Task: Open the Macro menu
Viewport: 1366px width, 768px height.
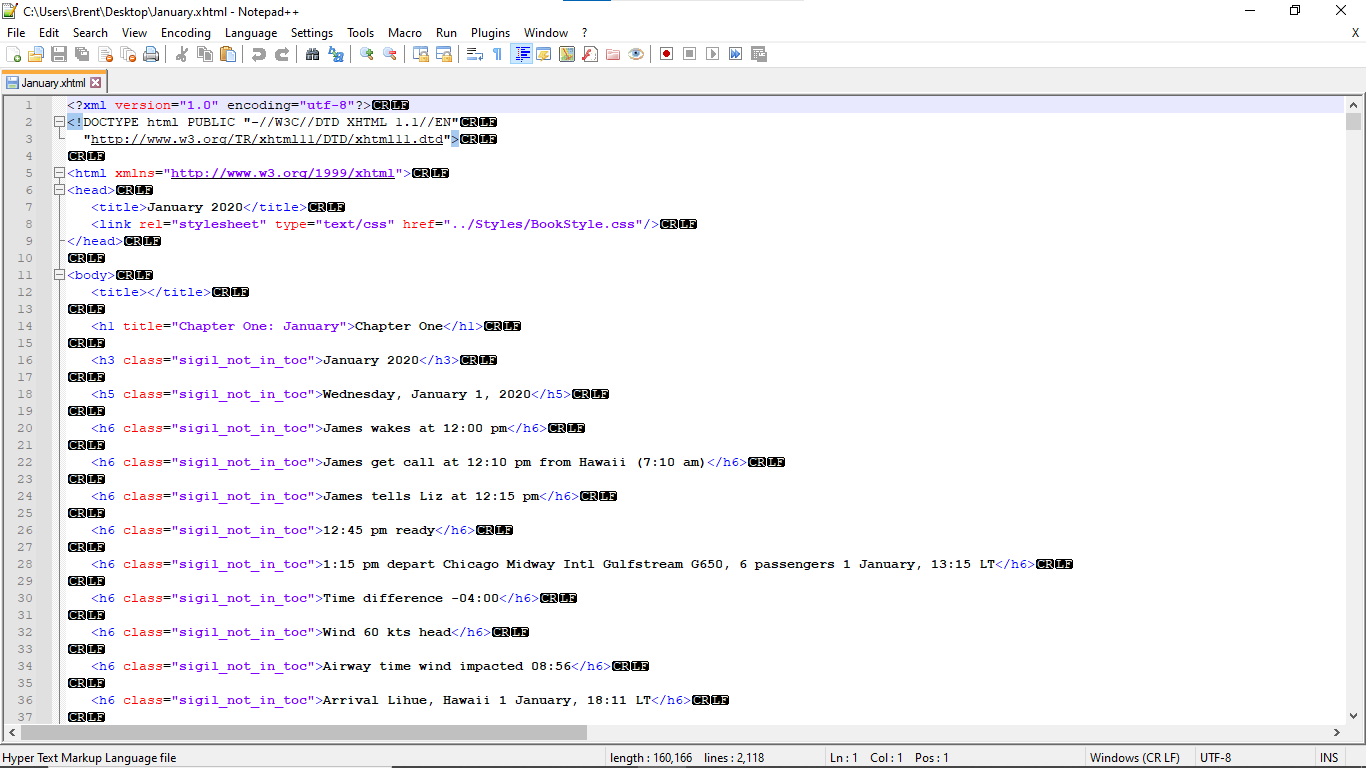Action: coord(405,33)
